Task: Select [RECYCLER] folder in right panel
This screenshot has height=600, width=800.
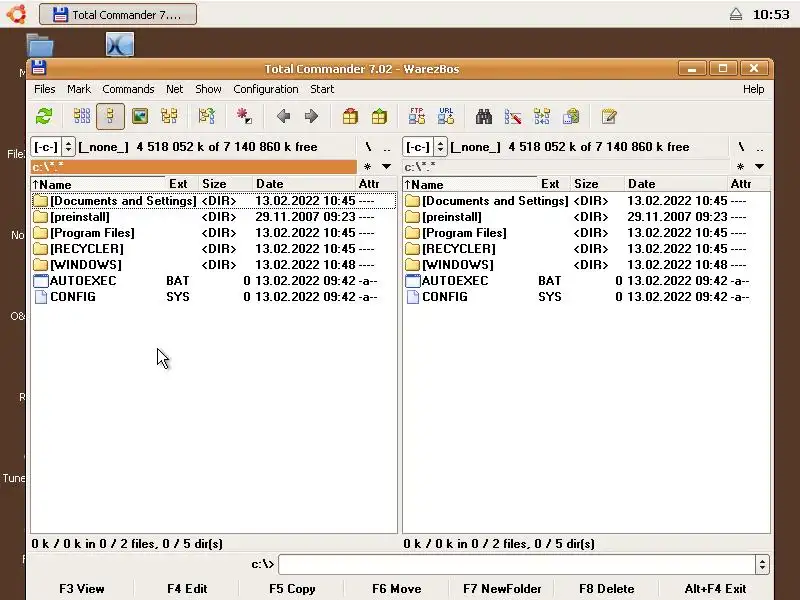Action: click(586, 248)
